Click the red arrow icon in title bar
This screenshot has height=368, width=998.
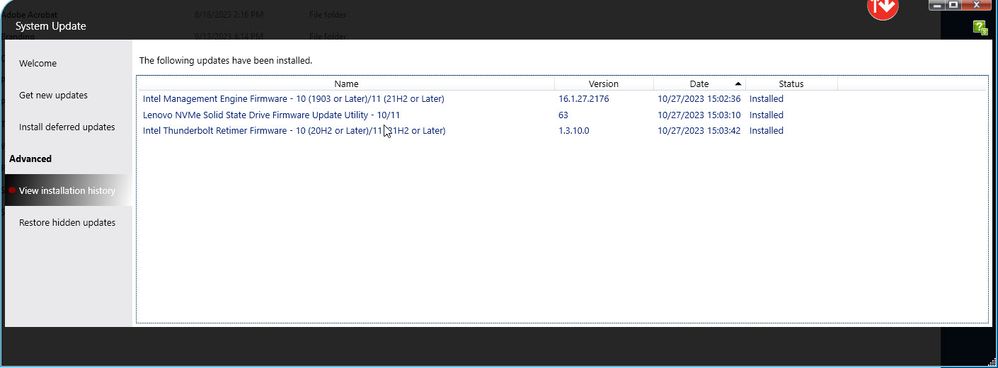(x=883, y=7)
